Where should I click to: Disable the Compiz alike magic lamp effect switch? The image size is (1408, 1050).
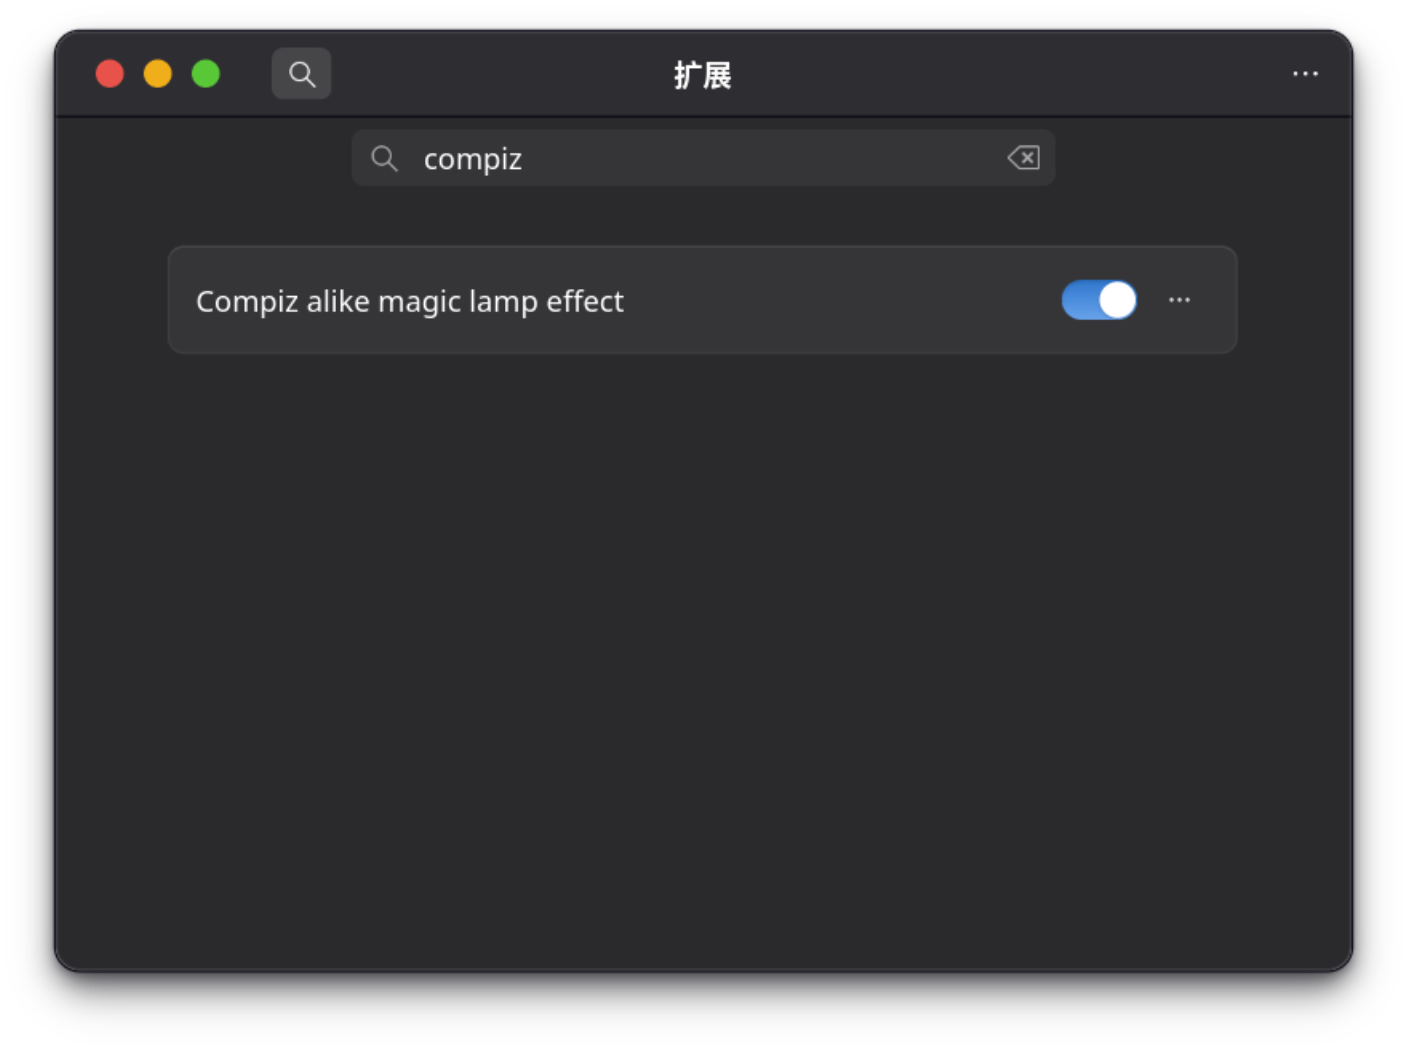(x=1099, y=300)
